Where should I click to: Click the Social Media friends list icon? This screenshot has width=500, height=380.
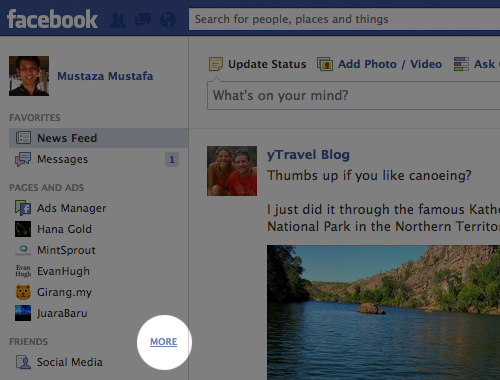(23, 362)
